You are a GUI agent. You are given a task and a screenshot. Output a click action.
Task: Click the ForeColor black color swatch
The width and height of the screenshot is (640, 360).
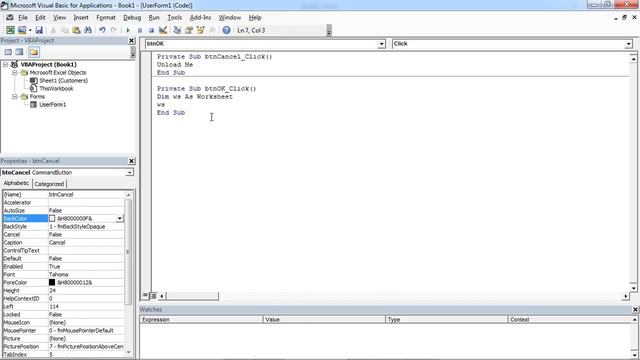52,282
